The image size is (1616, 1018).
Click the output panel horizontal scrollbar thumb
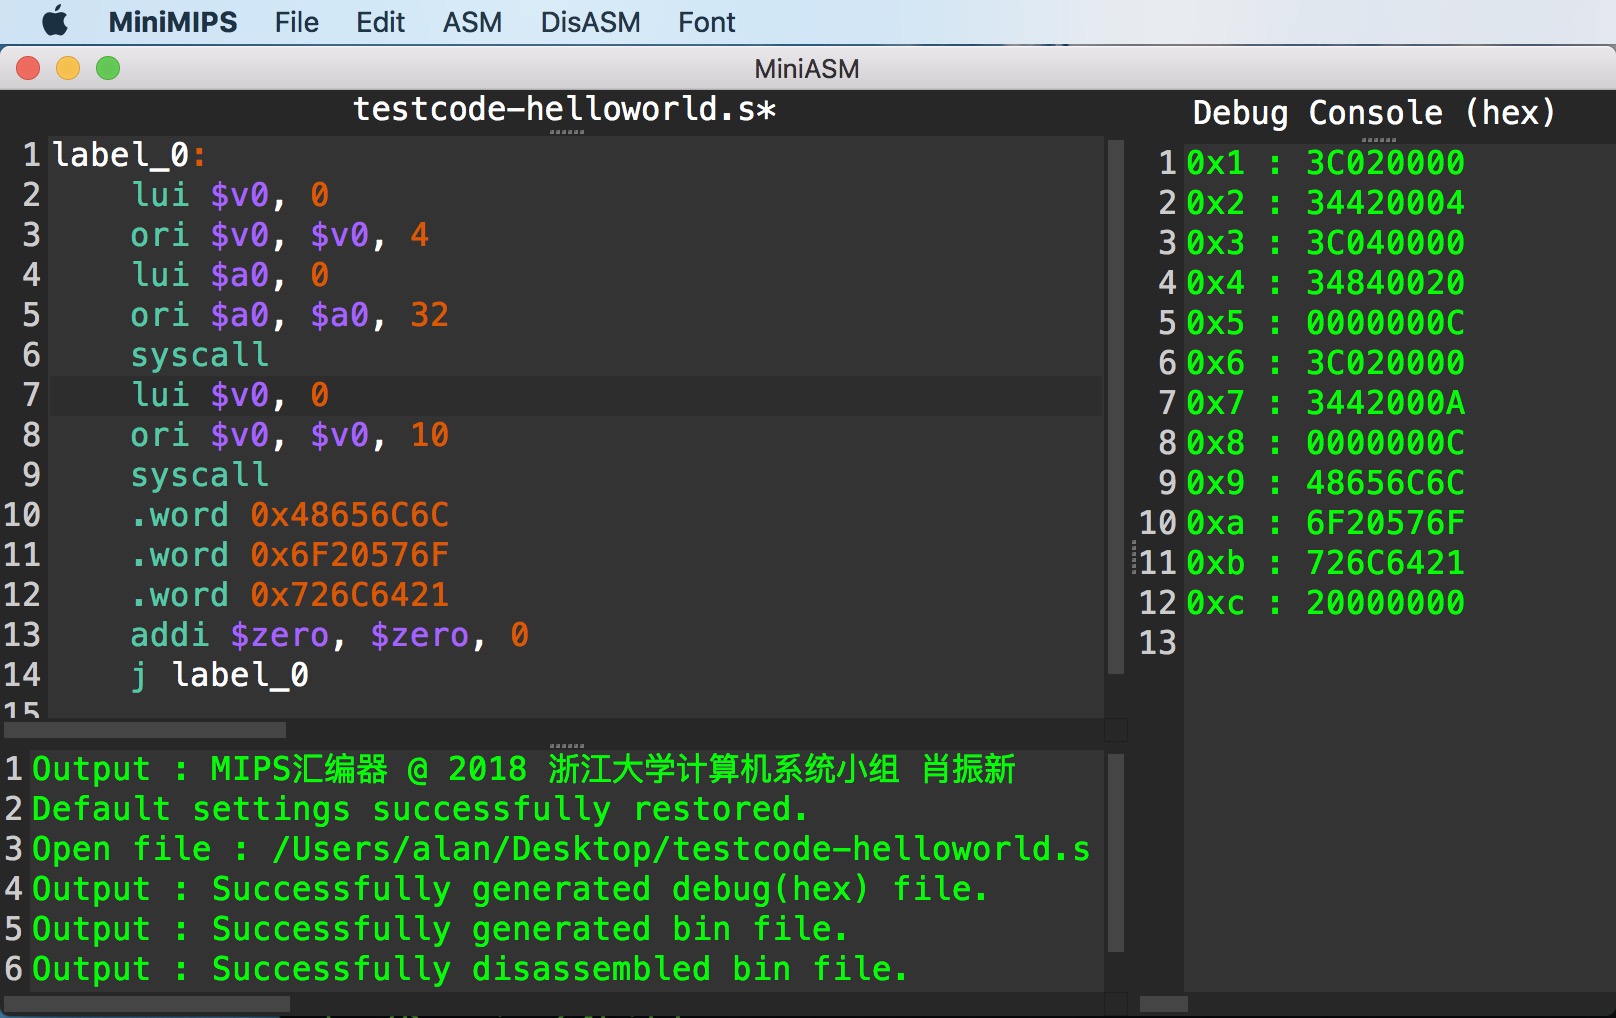pyautogui.click(x=147, y=1003)
